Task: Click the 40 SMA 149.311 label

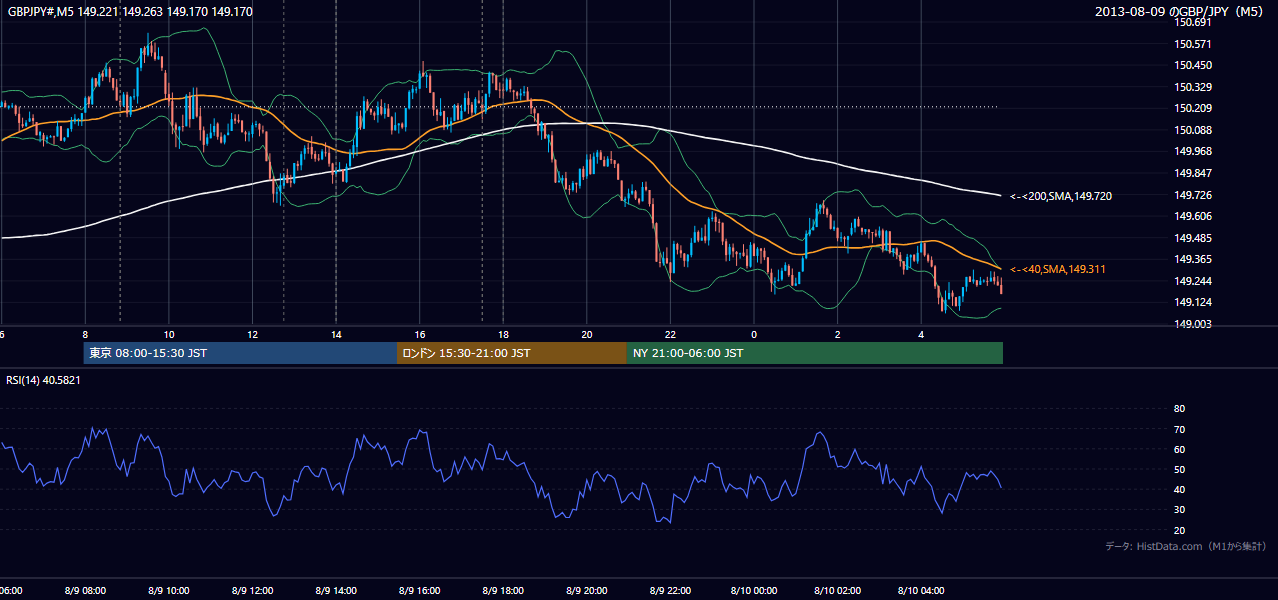Action: pyautogui.click(x=1058, y=269)
